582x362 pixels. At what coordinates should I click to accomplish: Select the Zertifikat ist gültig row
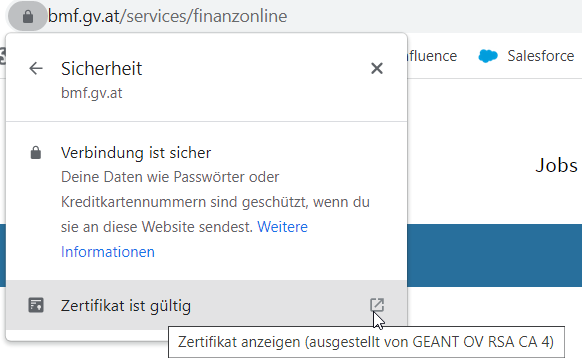[206, 305]
